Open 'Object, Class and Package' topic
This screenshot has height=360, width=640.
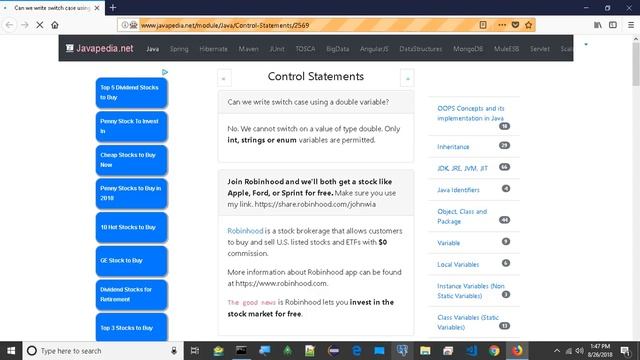pyautogui.click(x=462, y=216)
